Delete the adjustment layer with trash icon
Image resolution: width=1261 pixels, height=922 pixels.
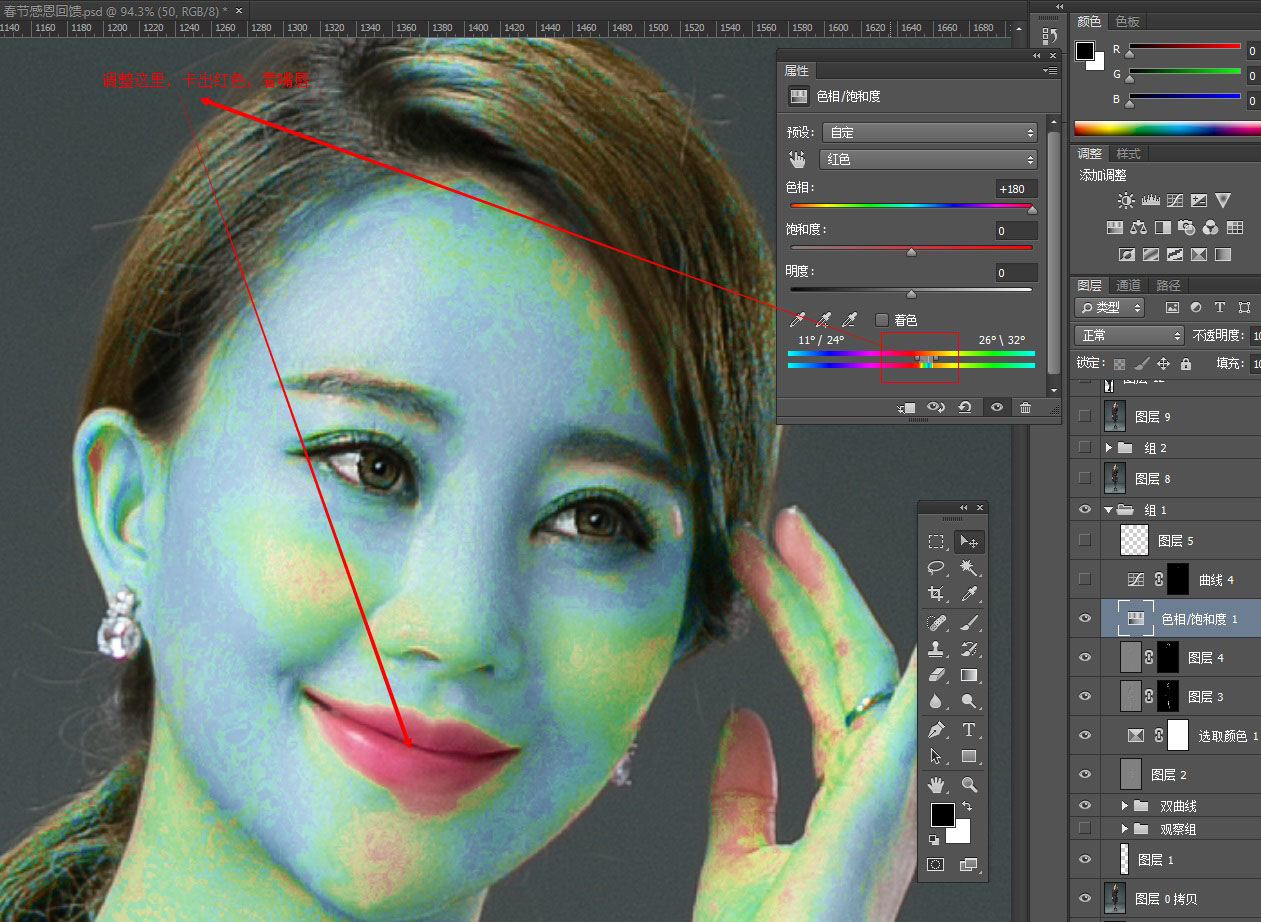click(x=1025, y=408)
